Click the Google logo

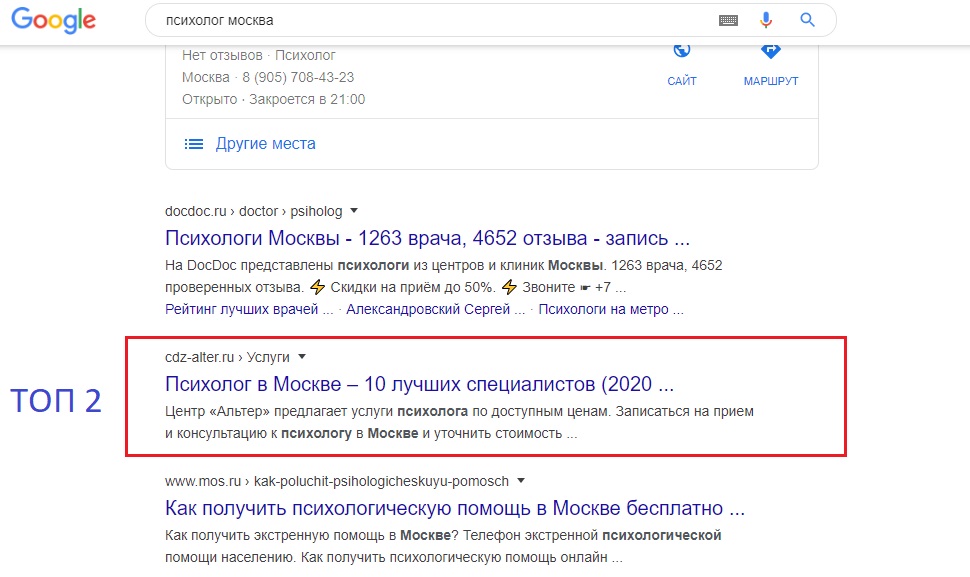click(53, 20)
